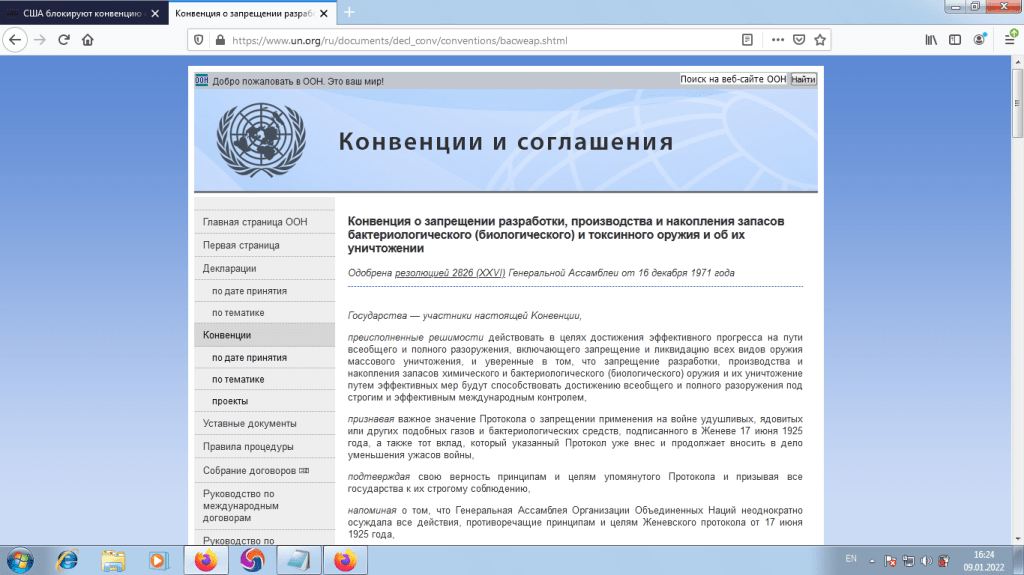Open "резолюцией 2826 (XXVI)" link
The image size is (1024, 575).
450,273
